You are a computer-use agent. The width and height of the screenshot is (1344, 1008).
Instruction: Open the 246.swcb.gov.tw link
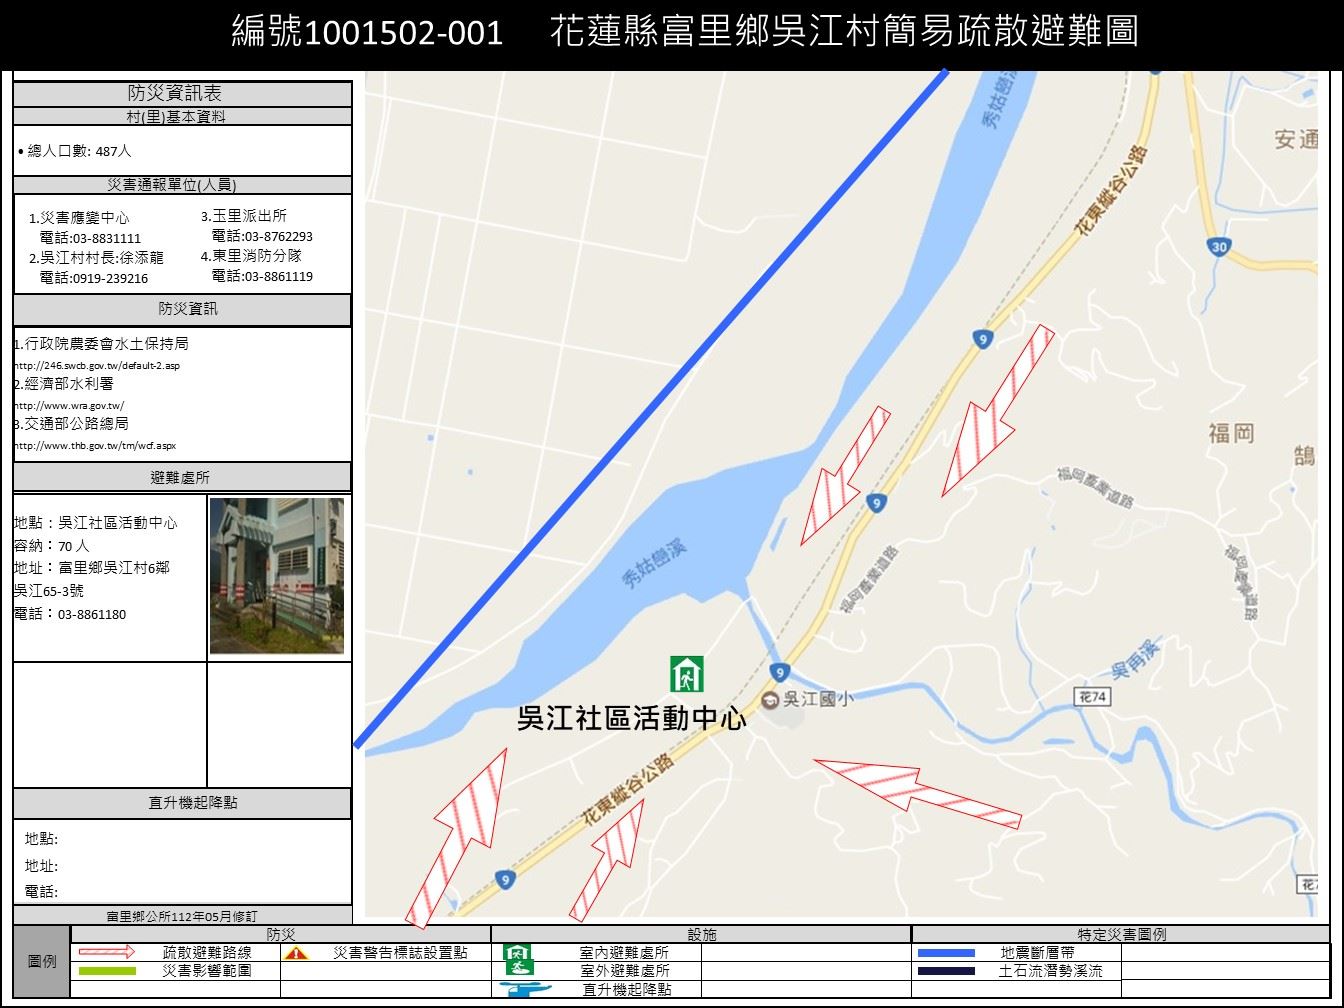click(x=97, y=365)
